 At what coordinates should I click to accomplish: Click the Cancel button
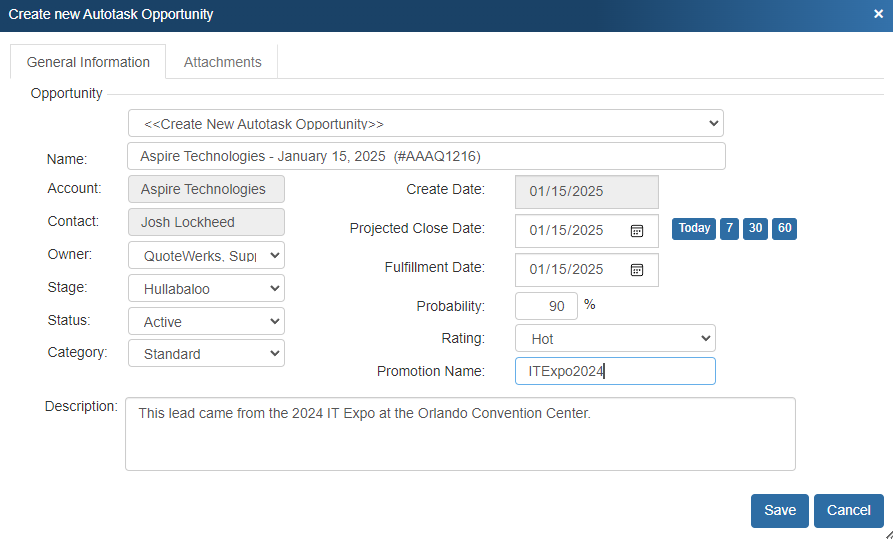[x=848, y=510]
